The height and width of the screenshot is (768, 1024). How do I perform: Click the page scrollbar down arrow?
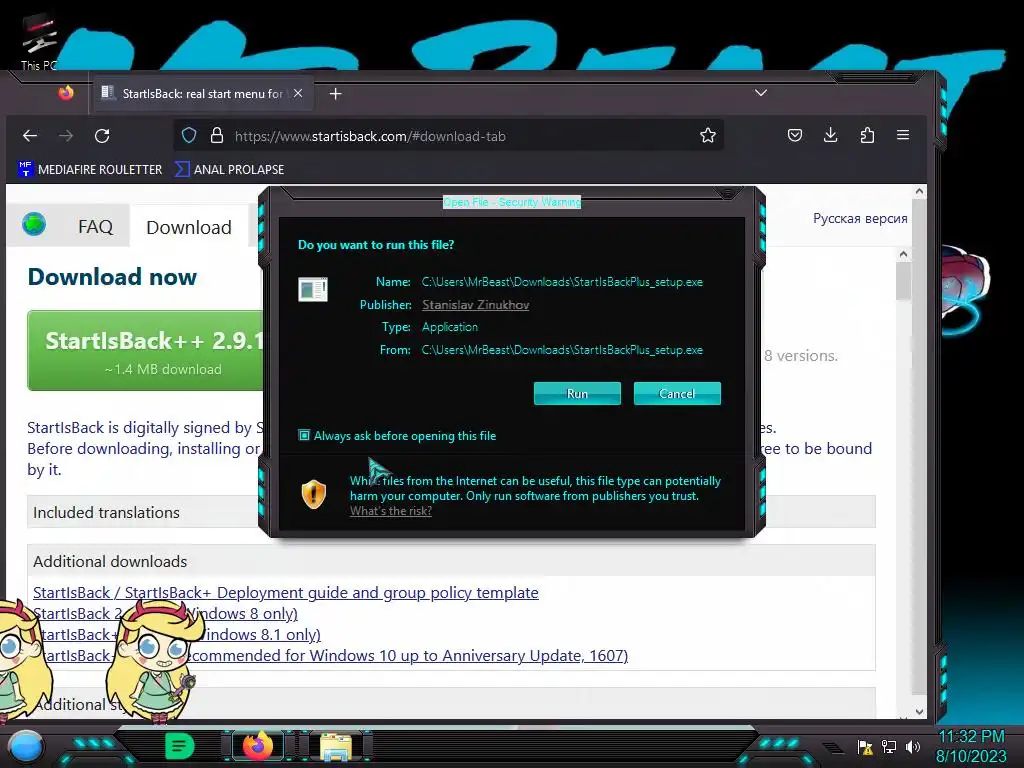(x=919, y=711)
